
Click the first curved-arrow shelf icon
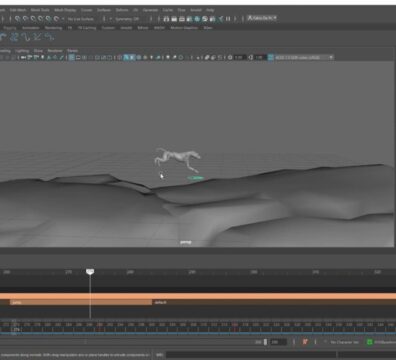point(4,37)
